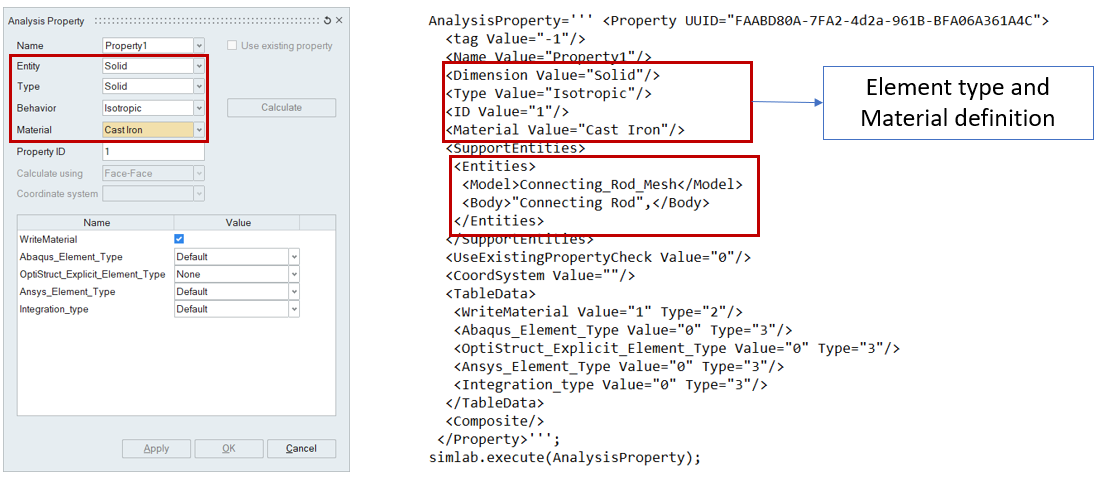Screen dimensions: 1109x487
Task: Expand the Behavior dropdown showing Isotropic
Action: pos(199,108)
